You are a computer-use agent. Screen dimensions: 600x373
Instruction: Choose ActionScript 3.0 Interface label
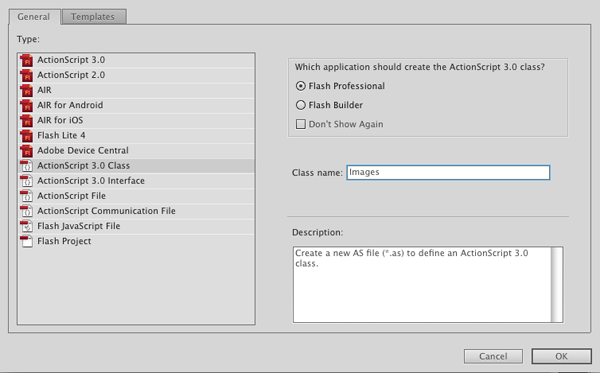click(x=91, y=181)
